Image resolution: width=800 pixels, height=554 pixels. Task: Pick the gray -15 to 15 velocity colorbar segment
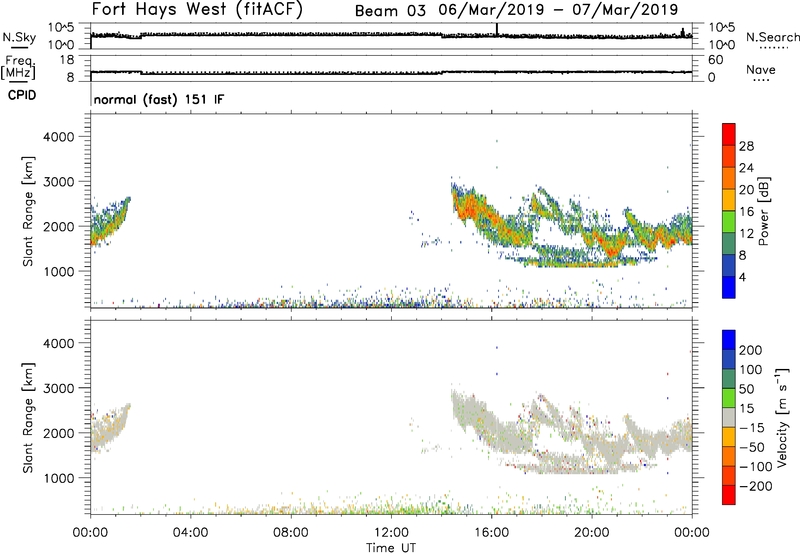pos(729,417)
